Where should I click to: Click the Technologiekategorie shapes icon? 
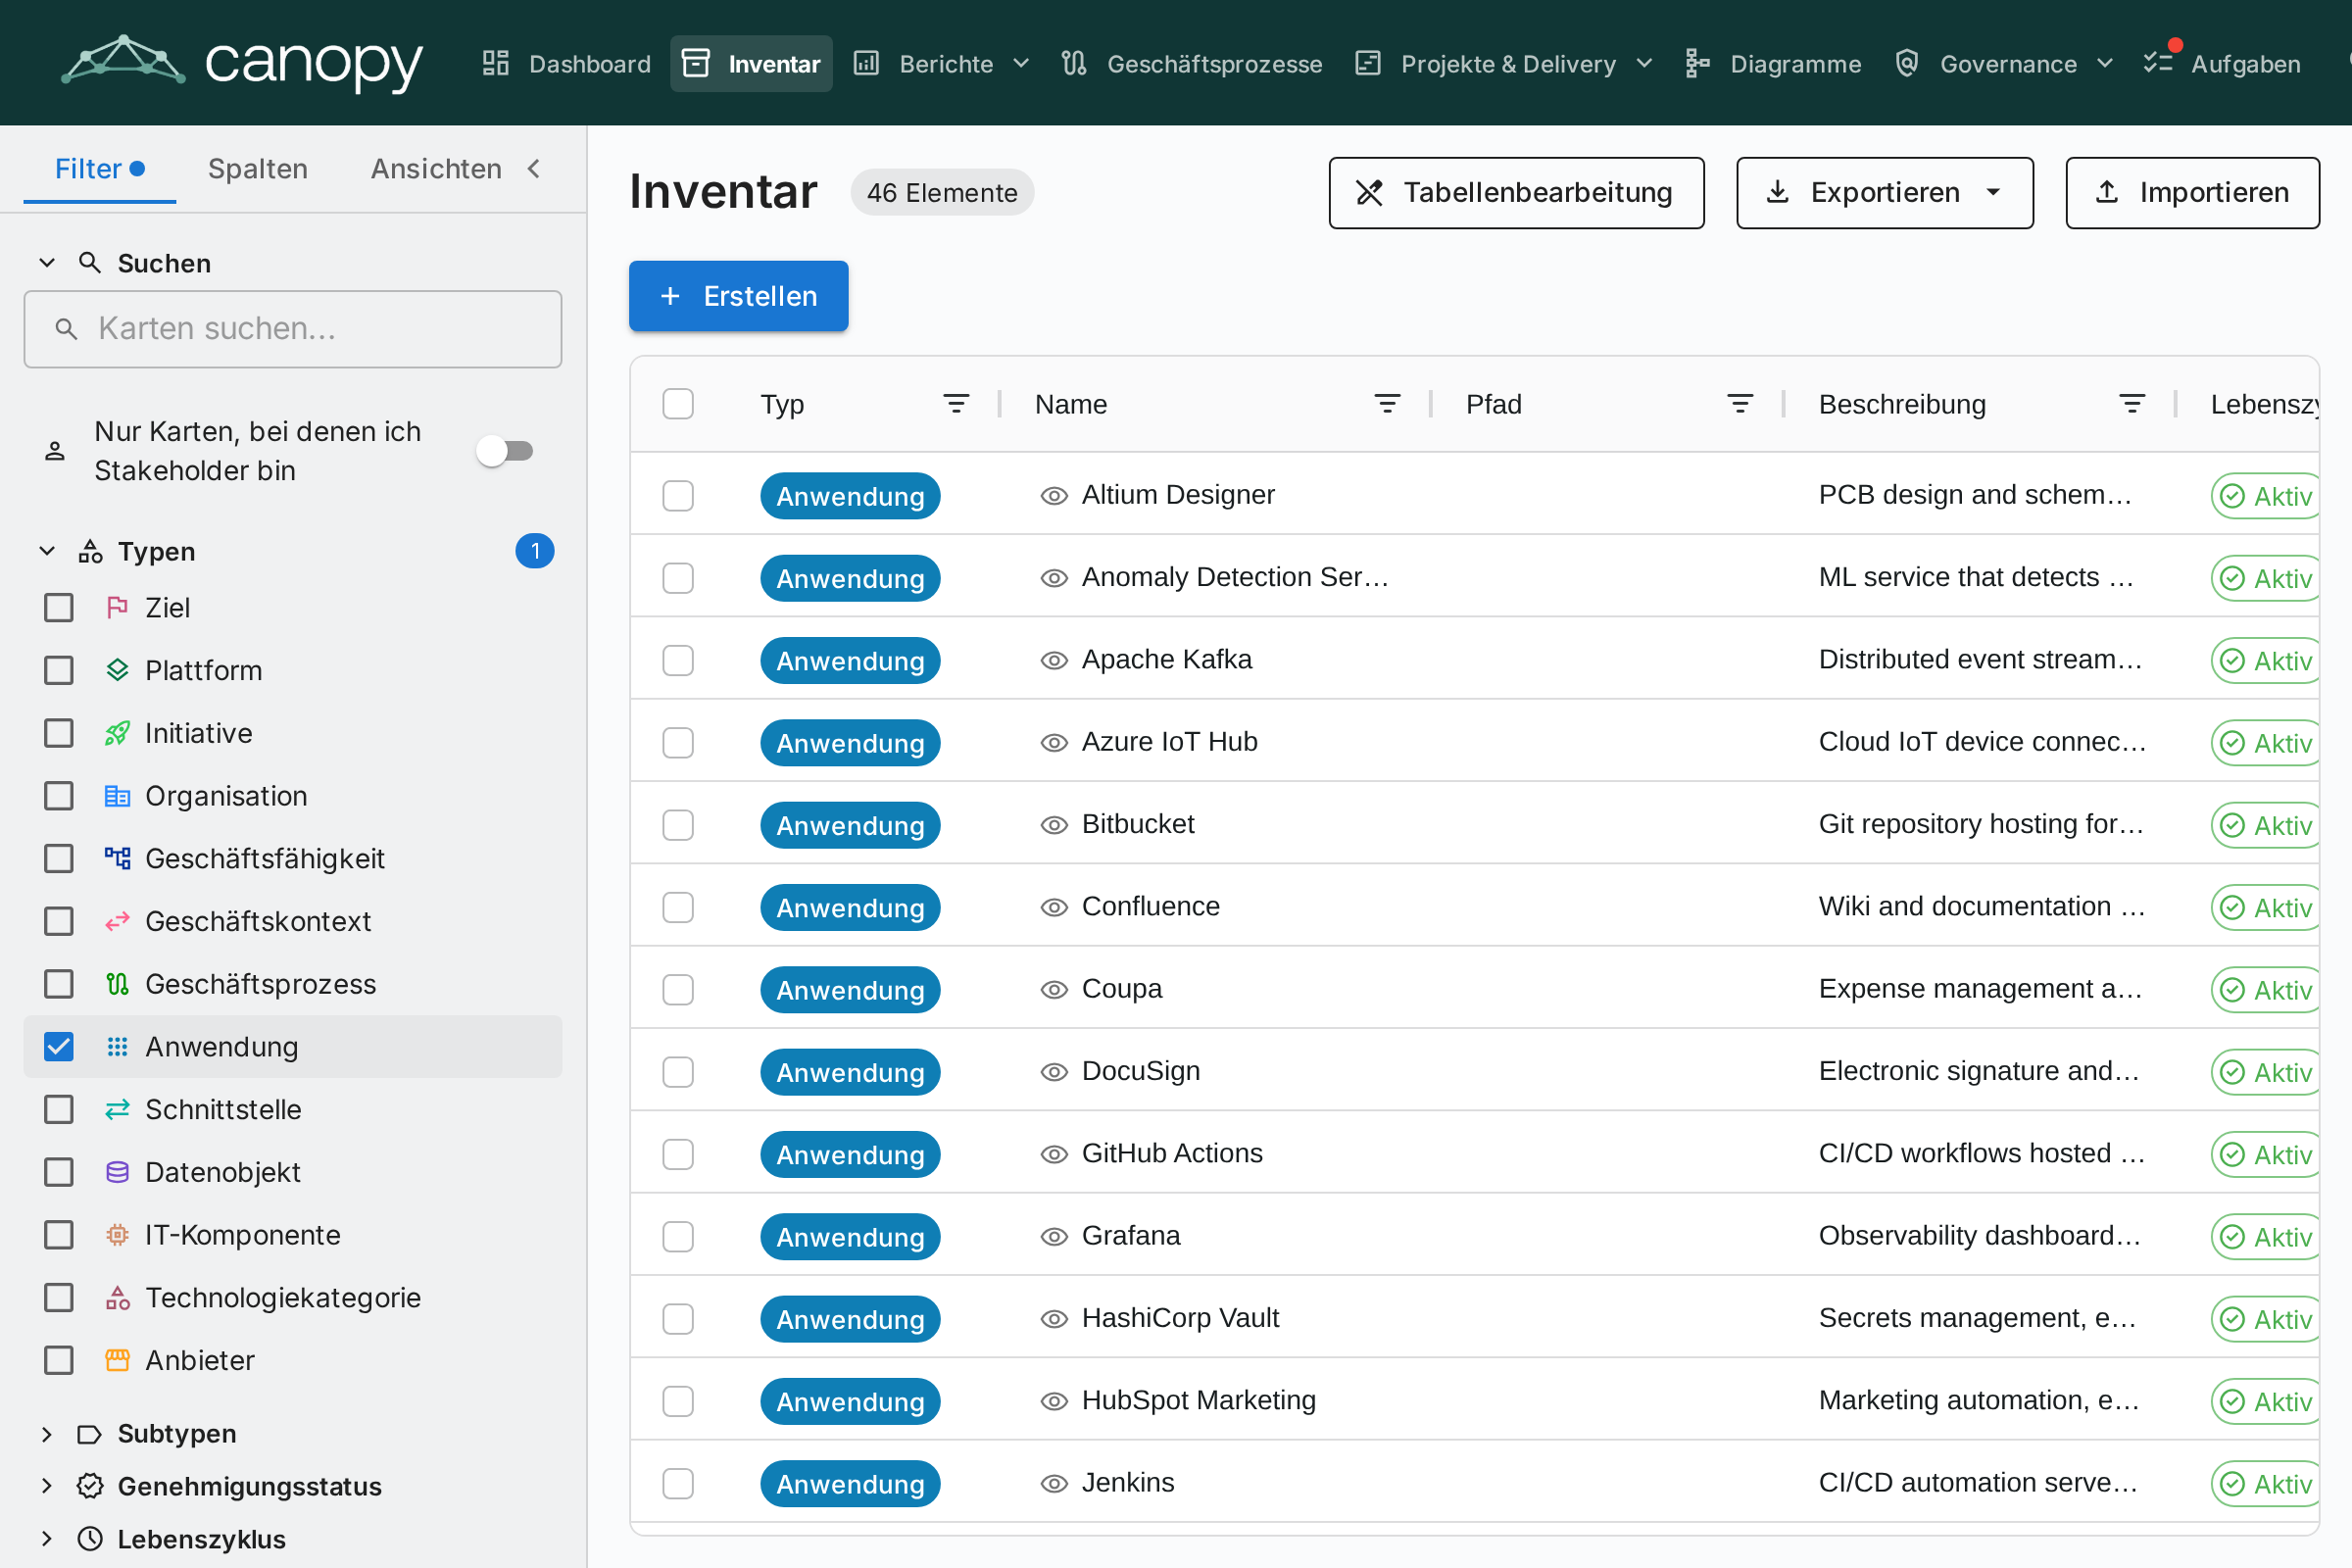117,1298
